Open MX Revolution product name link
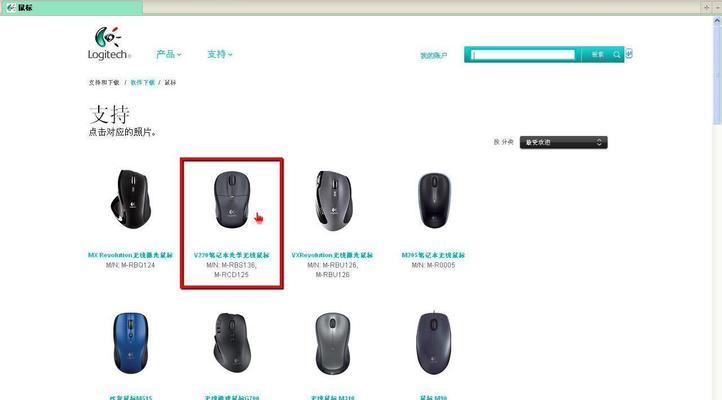 click(x=130, y=255)
